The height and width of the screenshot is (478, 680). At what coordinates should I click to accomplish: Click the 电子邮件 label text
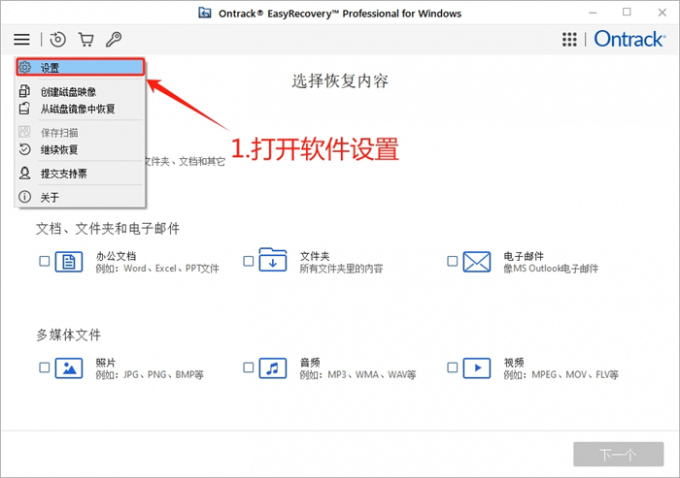click(523, 256)
